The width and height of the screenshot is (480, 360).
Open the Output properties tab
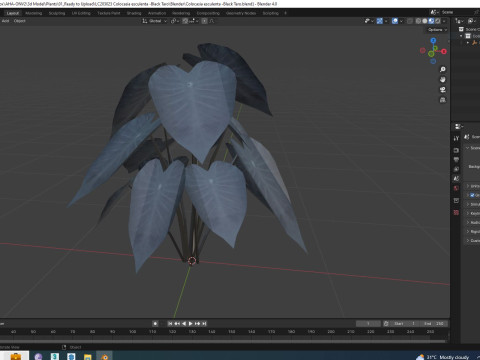(x=456, y=160)
